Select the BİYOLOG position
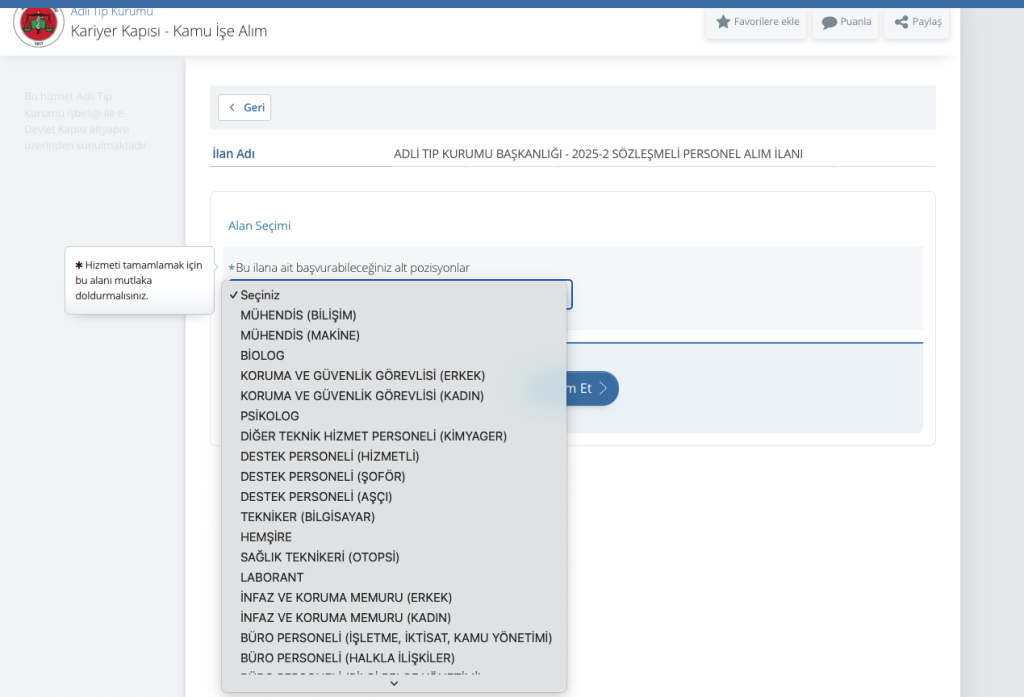 [x=262, y=355]
